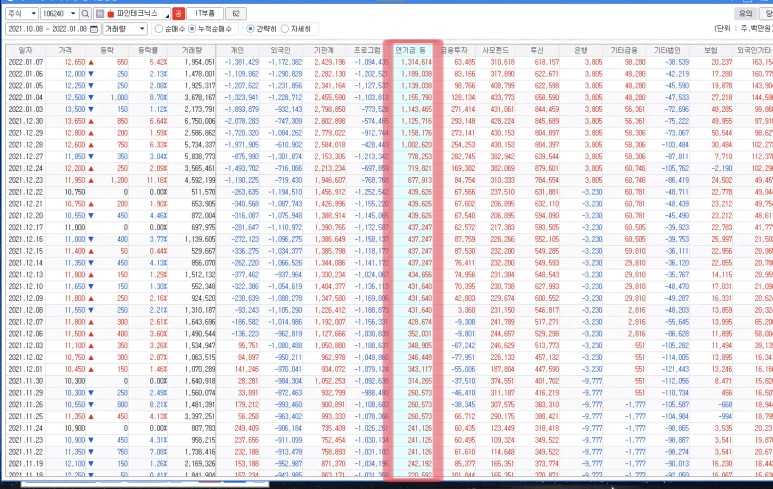Click the 기관계 column header
Viewport: 773px width, 489px height.
click(324, 50)
